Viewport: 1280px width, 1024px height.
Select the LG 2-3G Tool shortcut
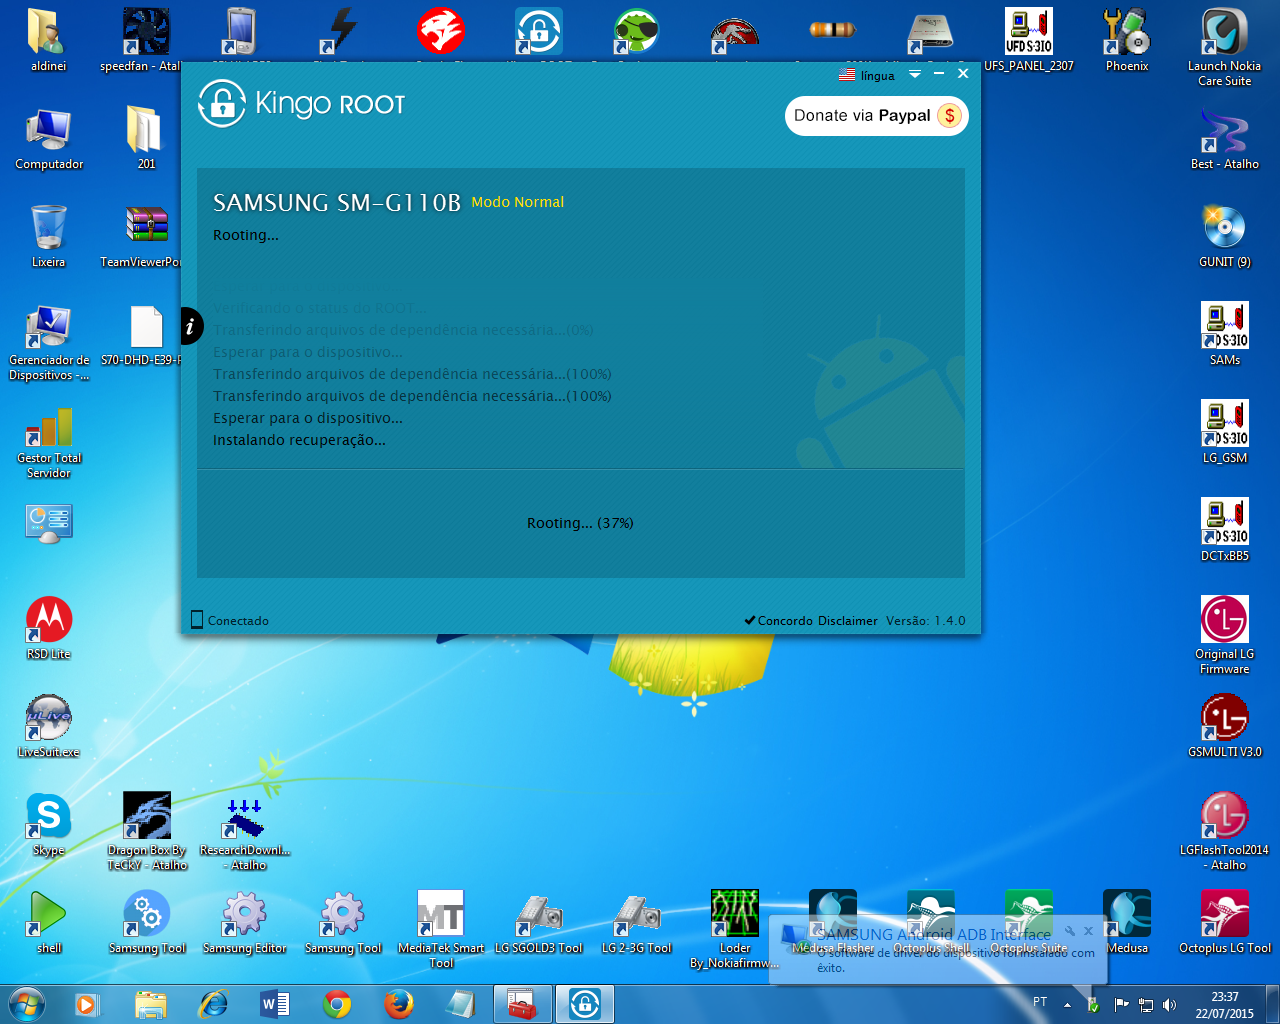(637, 922)
